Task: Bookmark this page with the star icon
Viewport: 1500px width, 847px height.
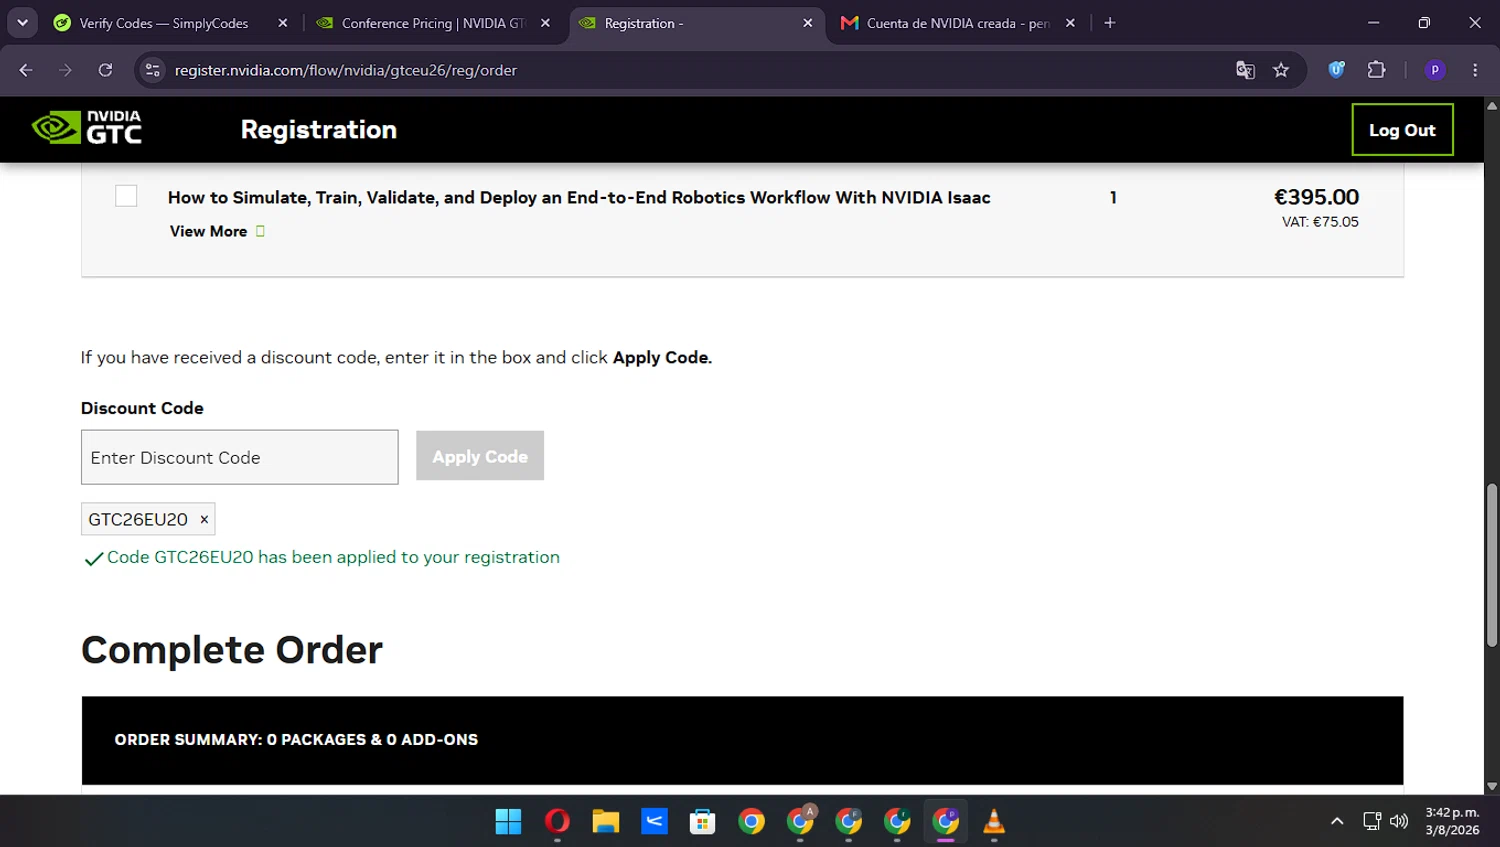Action: pos(1281,70)
